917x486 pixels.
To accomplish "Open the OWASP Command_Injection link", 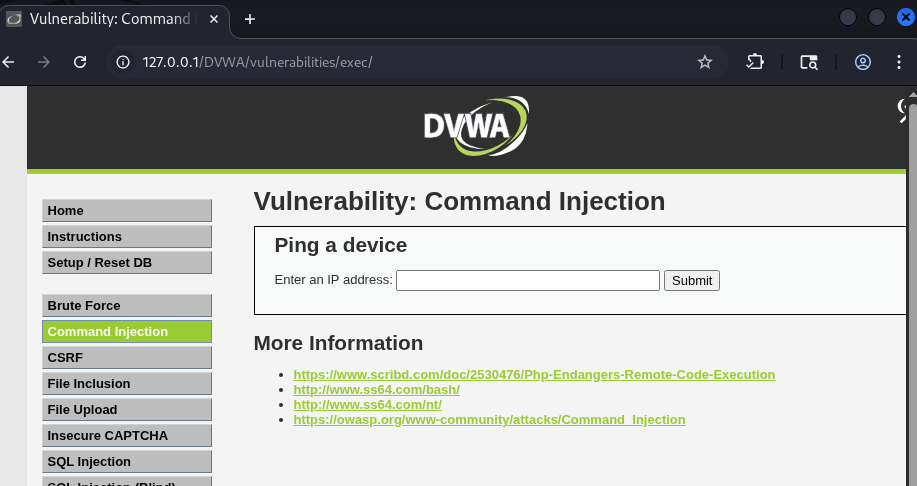I will [x=489, y=420].
